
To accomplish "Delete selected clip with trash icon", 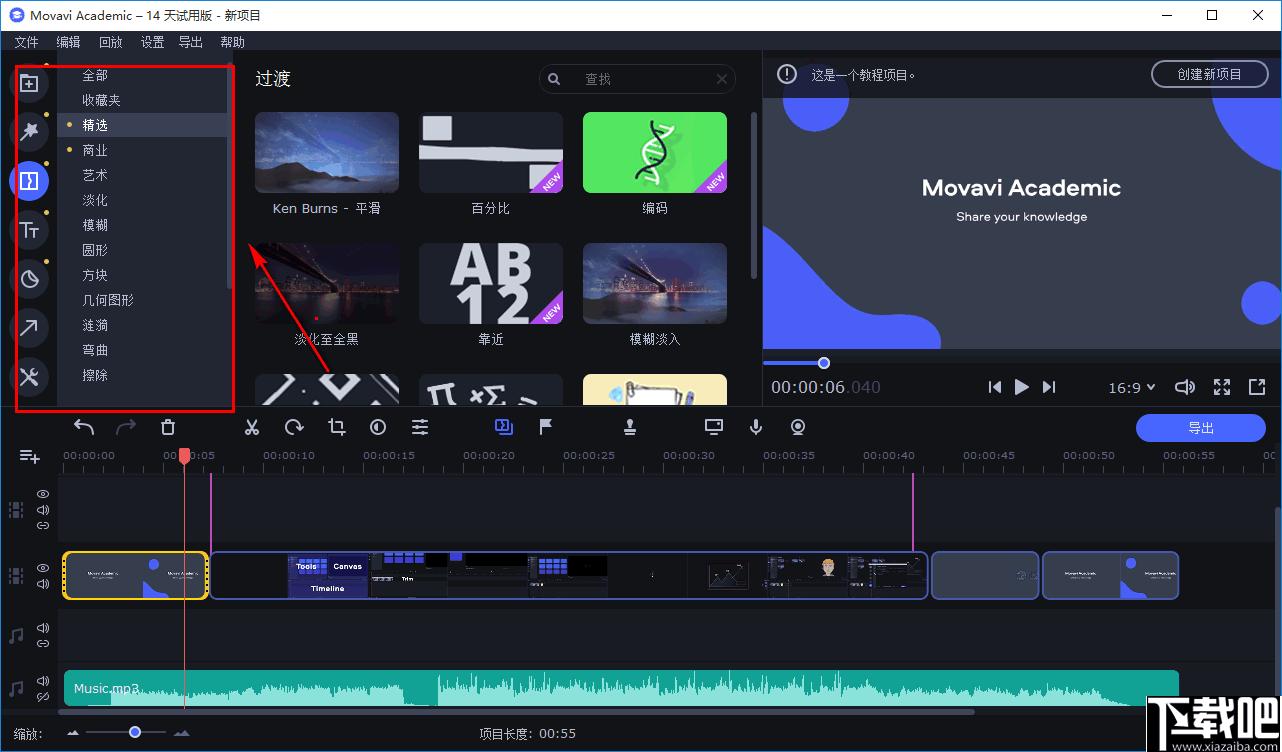I will click(168, 427).
